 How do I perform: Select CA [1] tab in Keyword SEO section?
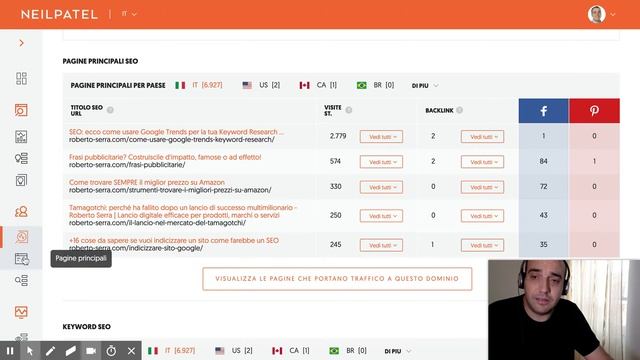pos(291,351)
